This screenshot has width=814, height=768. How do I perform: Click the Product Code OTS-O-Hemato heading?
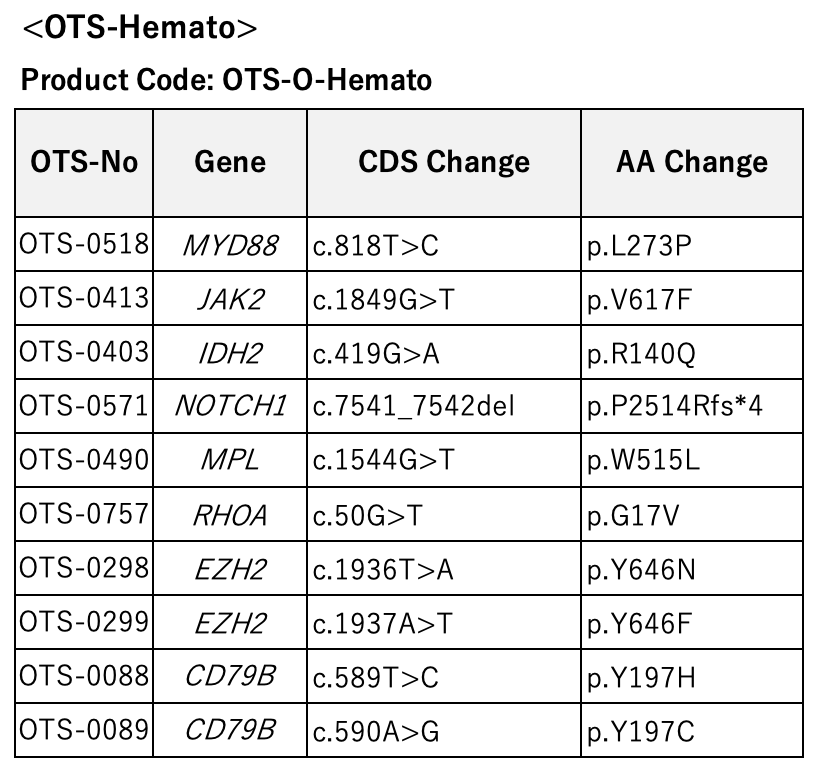tap(226, 80)
